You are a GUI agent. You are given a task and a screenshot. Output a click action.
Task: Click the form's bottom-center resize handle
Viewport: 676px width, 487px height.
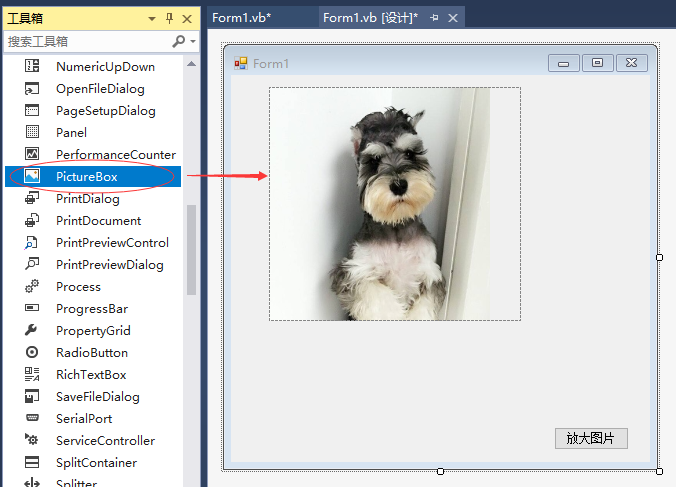[440, 471]
